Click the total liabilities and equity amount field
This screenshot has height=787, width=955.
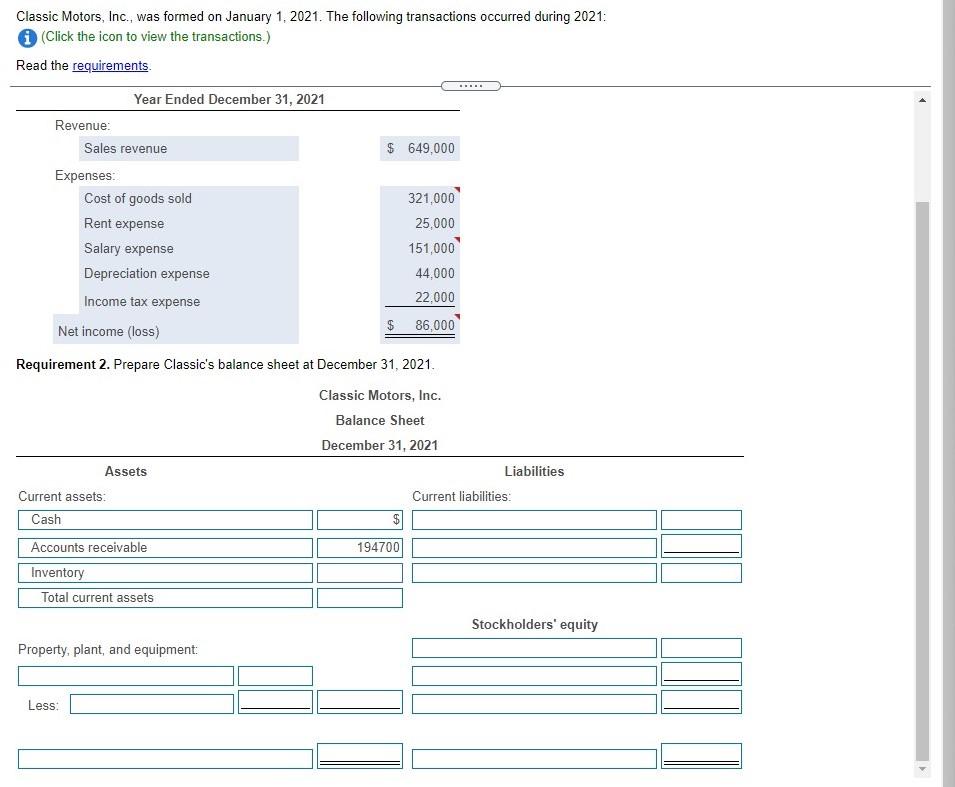coord(702,756)
